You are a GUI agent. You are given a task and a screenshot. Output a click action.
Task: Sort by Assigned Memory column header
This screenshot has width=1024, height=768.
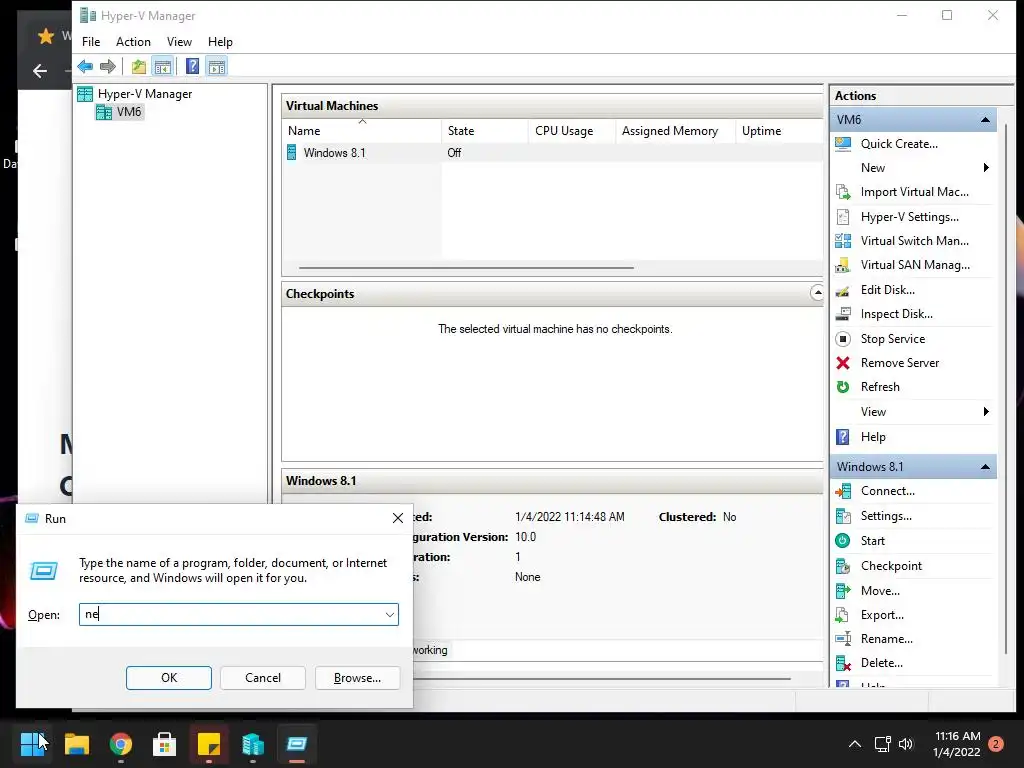coord(675,131)
